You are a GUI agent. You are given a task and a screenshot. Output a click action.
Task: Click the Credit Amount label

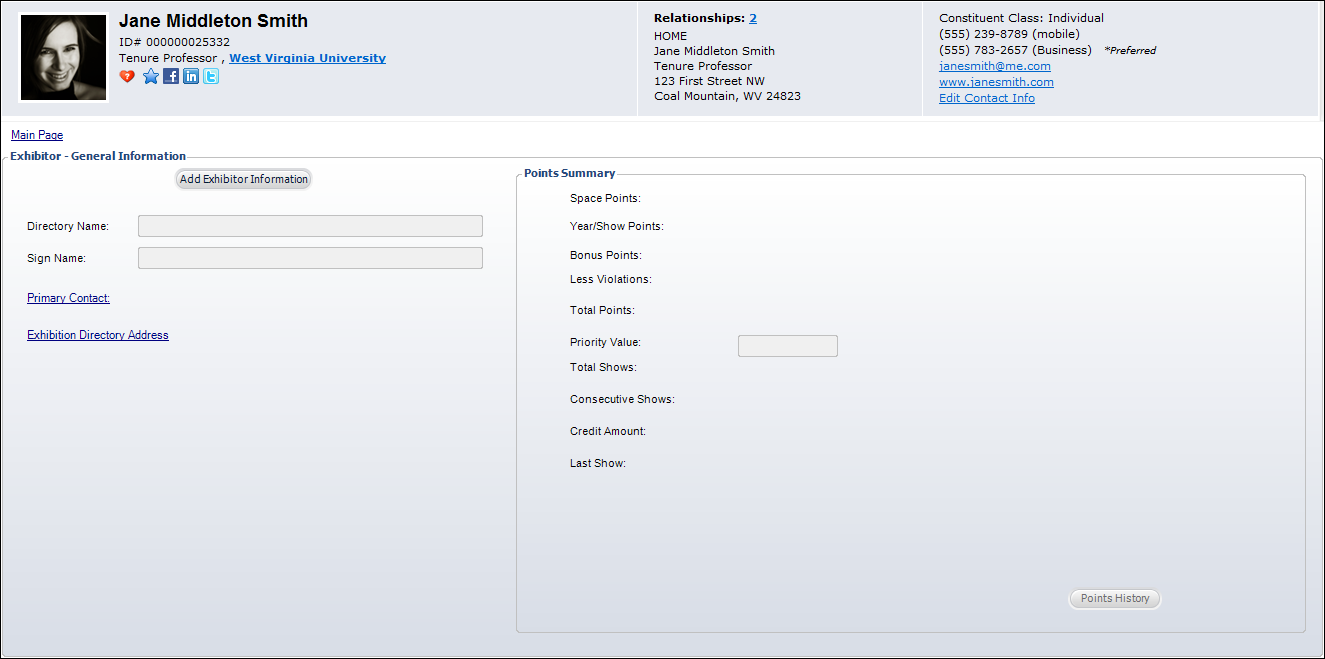pyautogui.click(x=608, y=431)
